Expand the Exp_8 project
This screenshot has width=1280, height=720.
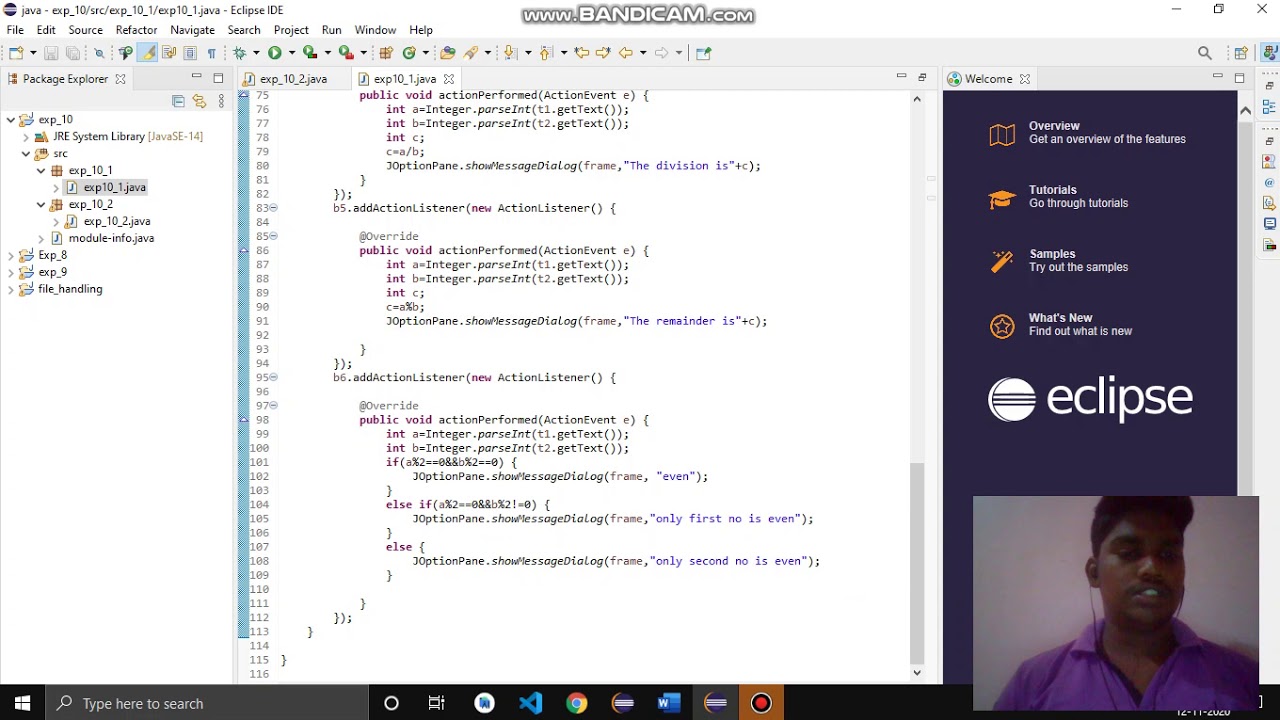pyautogui.click(x=11, y=256)
